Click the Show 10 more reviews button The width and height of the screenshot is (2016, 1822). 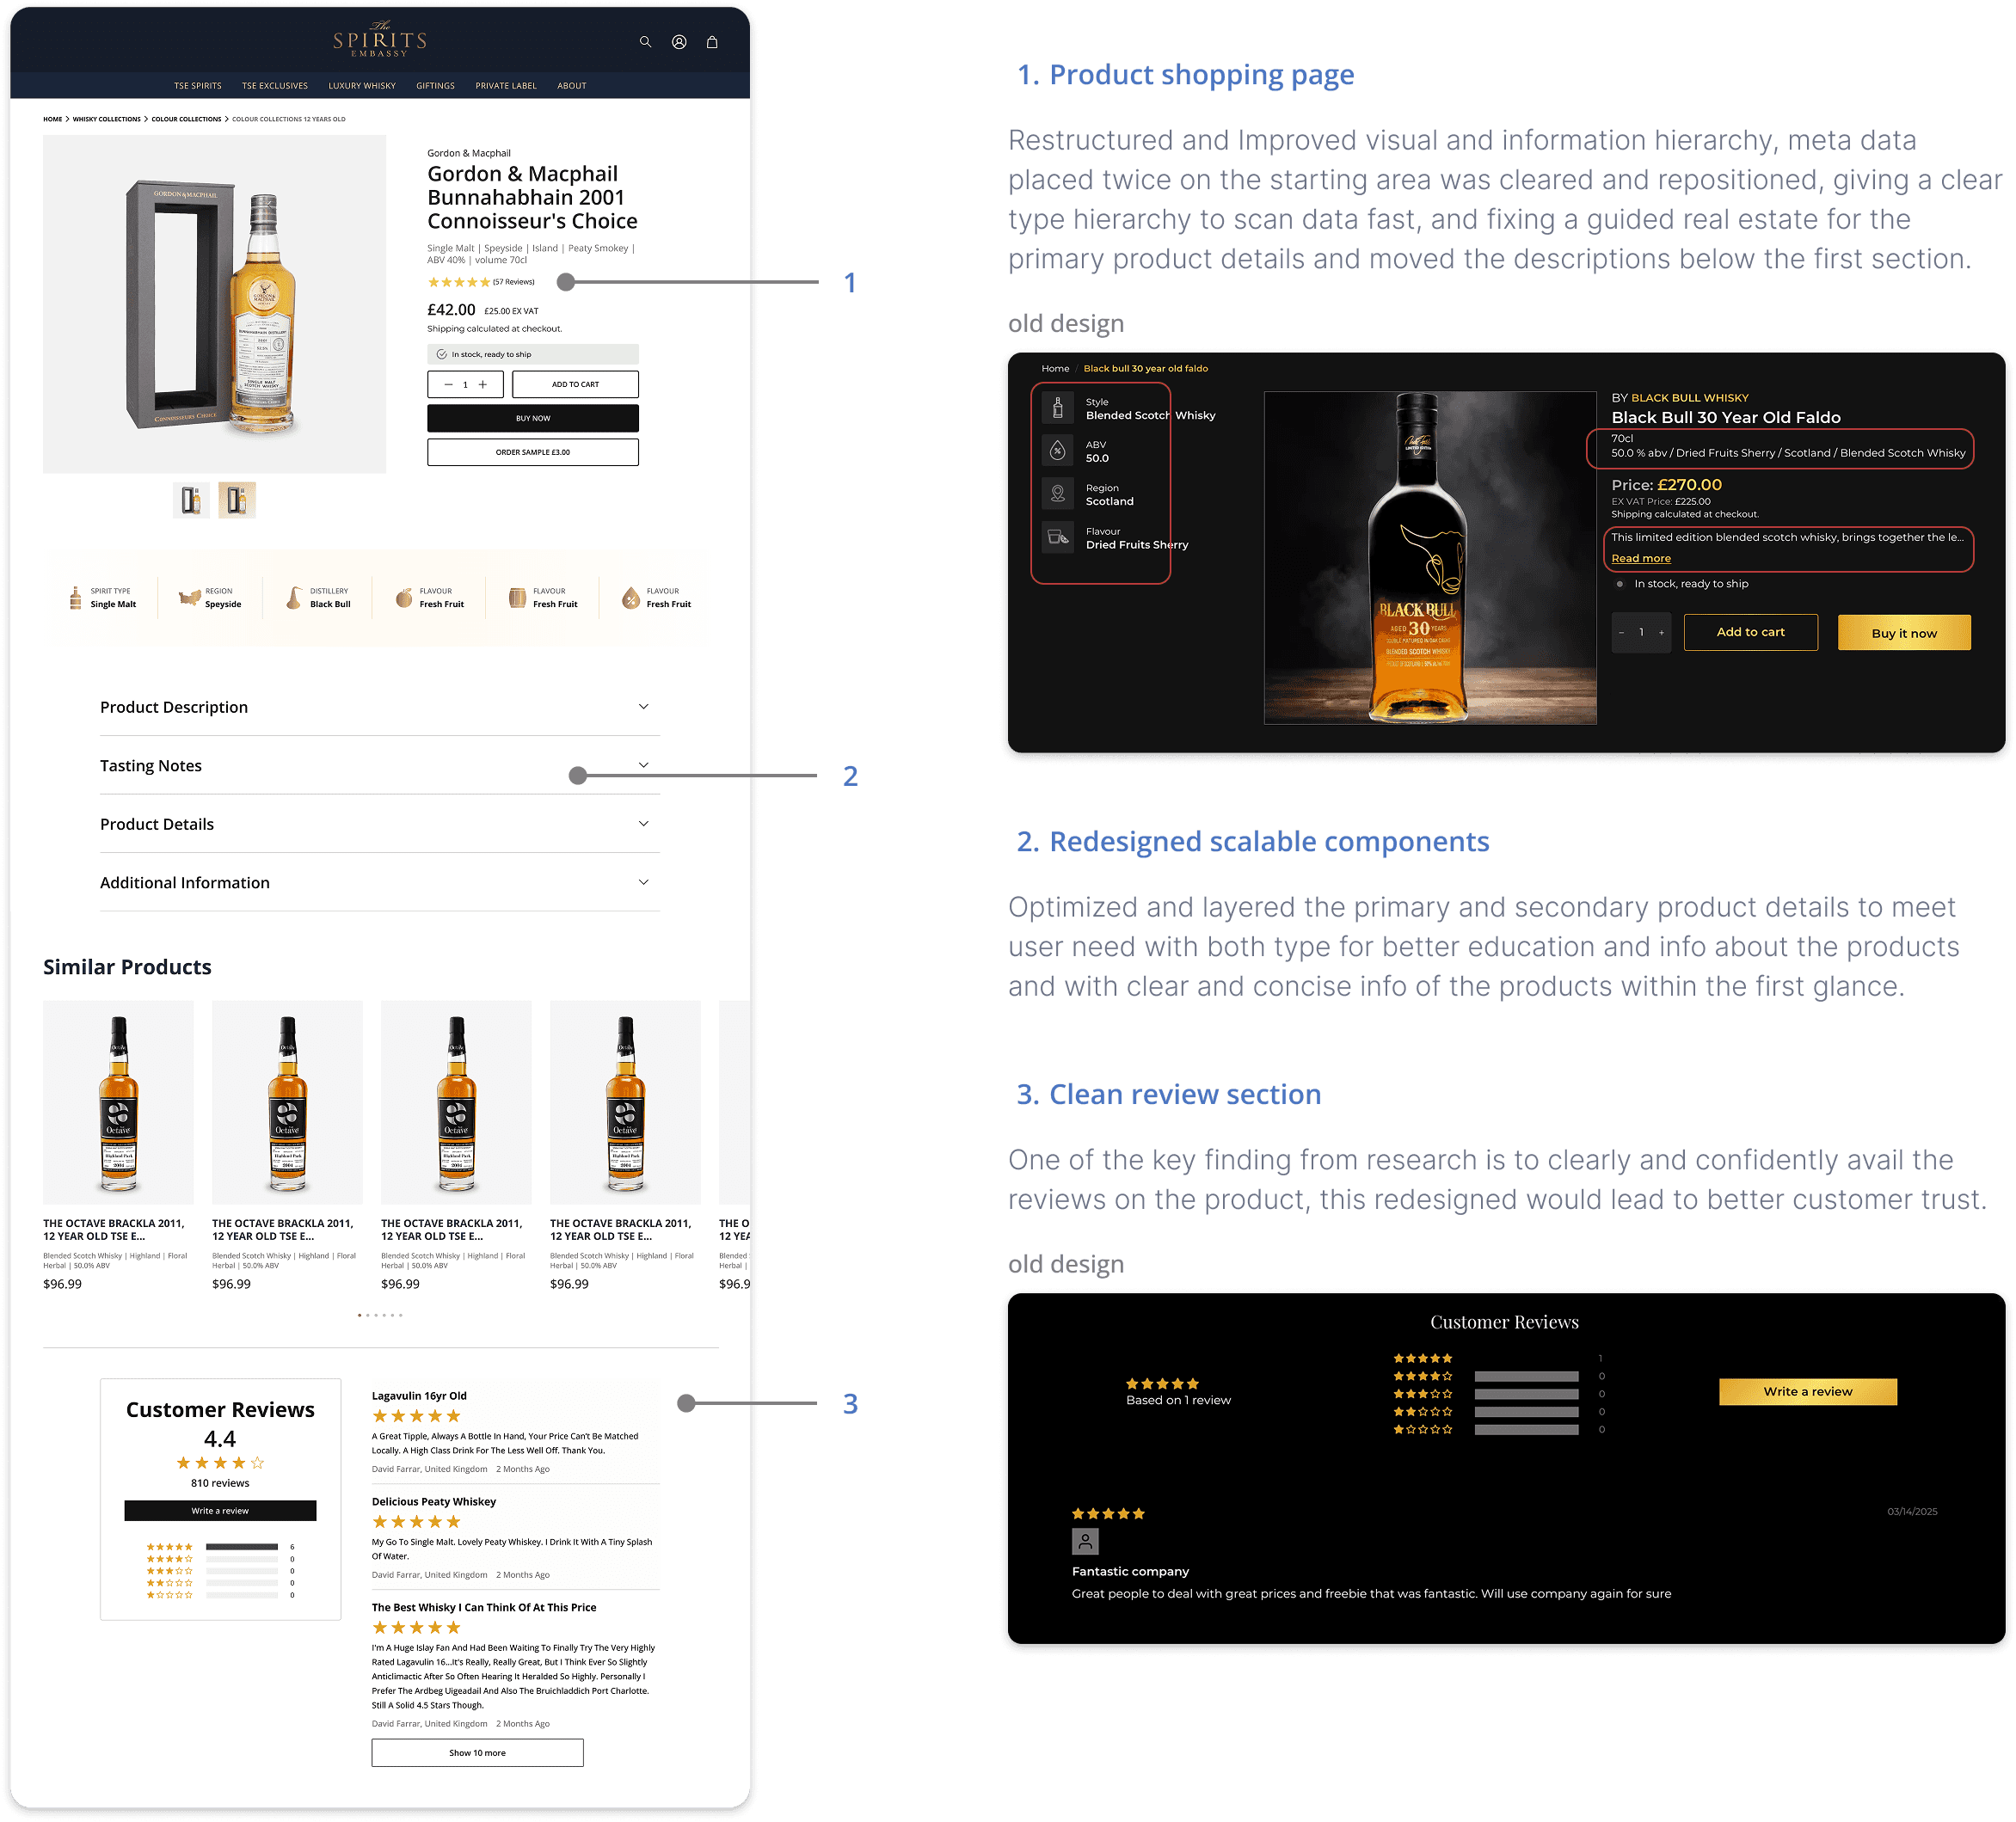click(477, 1752)
